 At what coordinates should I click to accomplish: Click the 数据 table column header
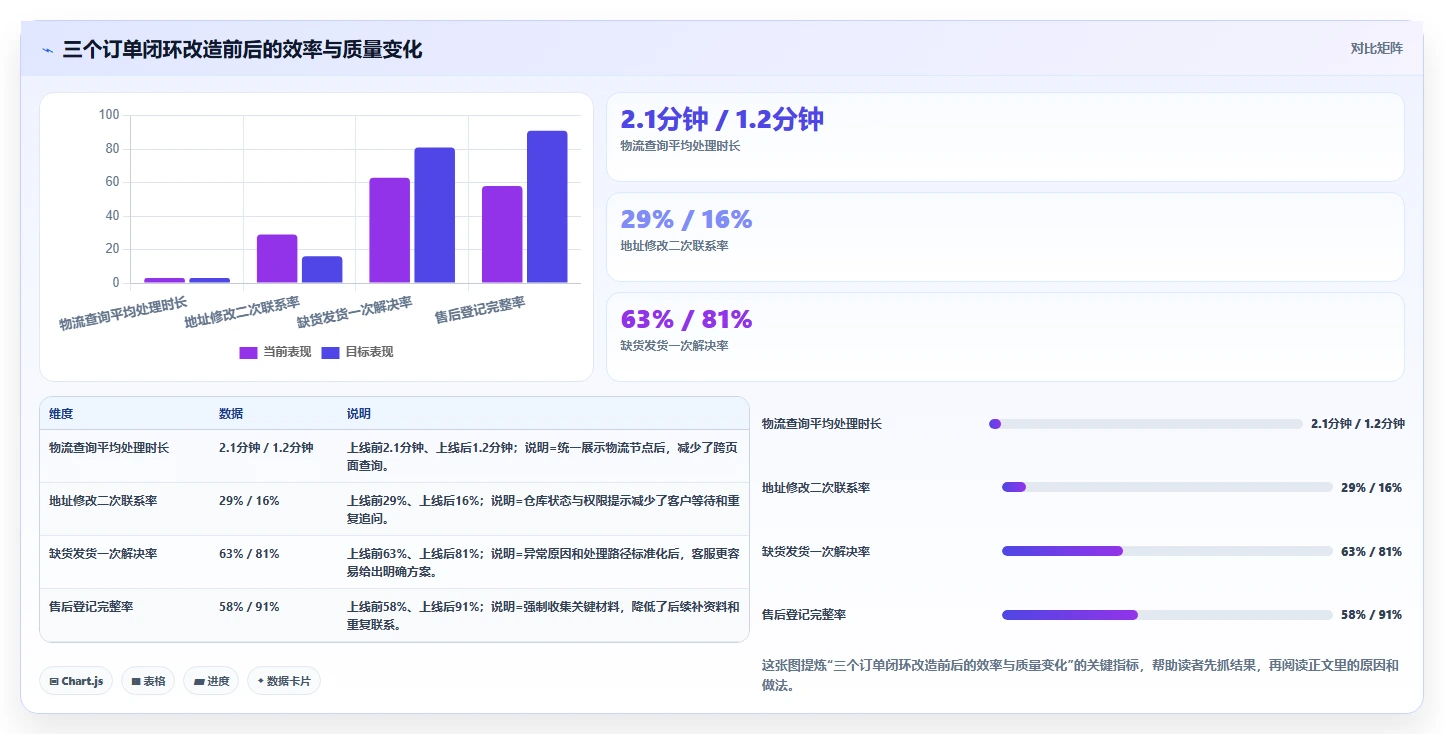pos(231,414)
